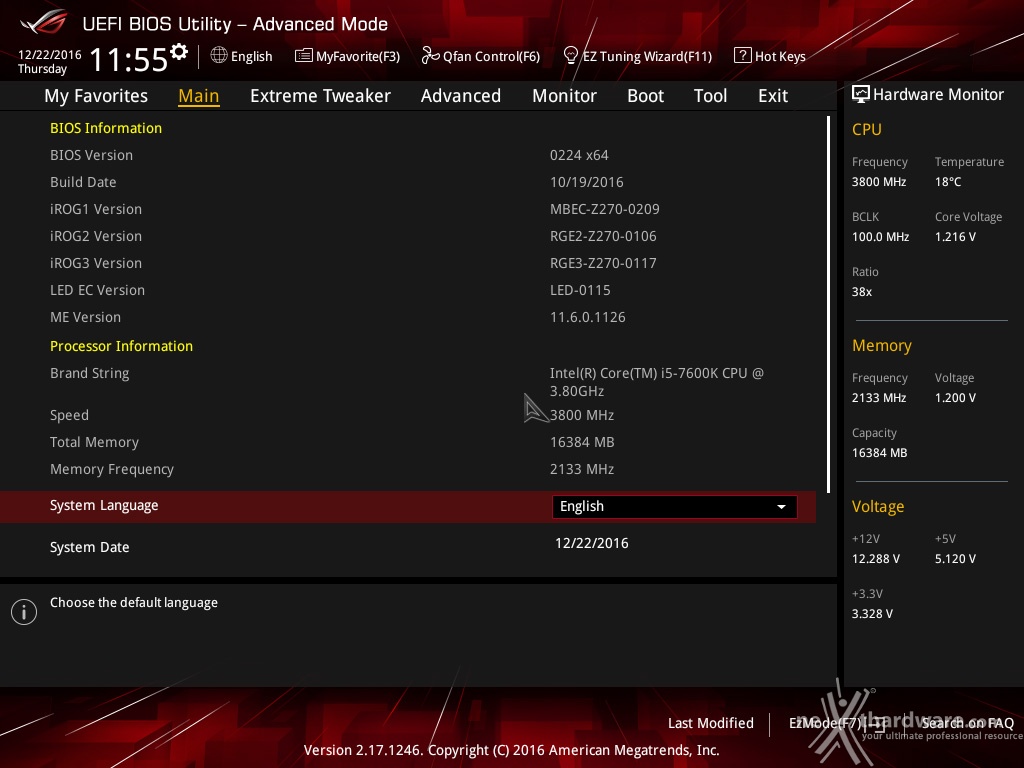Image resolution: width=1024 pixels, height=768 pixels.
Task: Click the settings gear next to the clock
Action: (179, 51)
